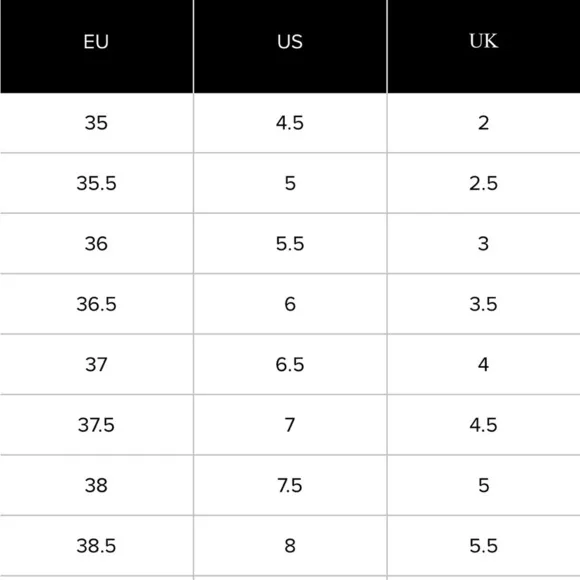580x580 pixels.
Task: Choose UK size 2 cell
Action: tap(483, 123)
